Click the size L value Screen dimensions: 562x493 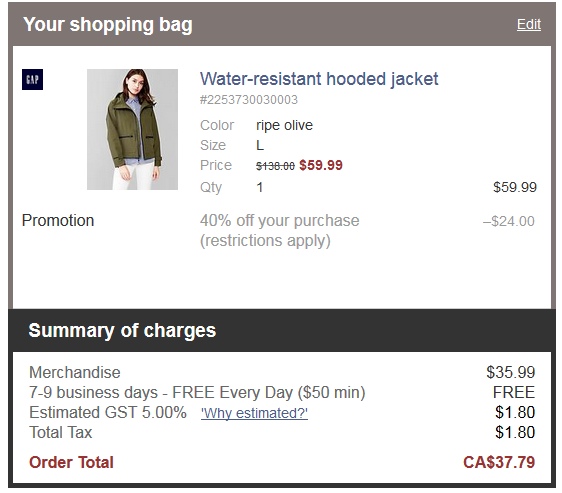(260, 145)
